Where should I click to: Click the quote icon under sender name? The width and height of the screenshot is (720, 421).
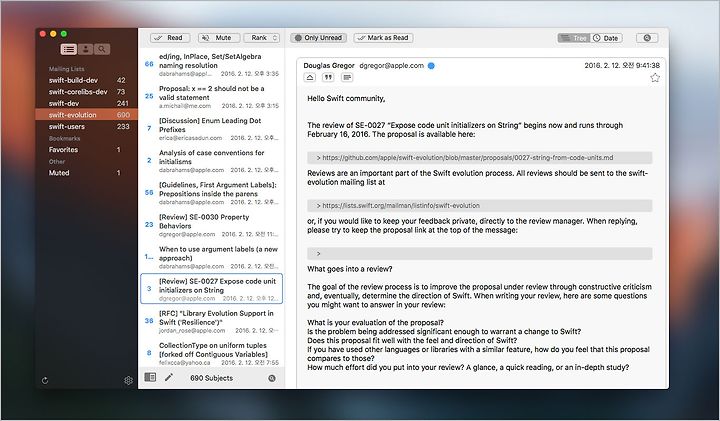click(x=328, y=77)
